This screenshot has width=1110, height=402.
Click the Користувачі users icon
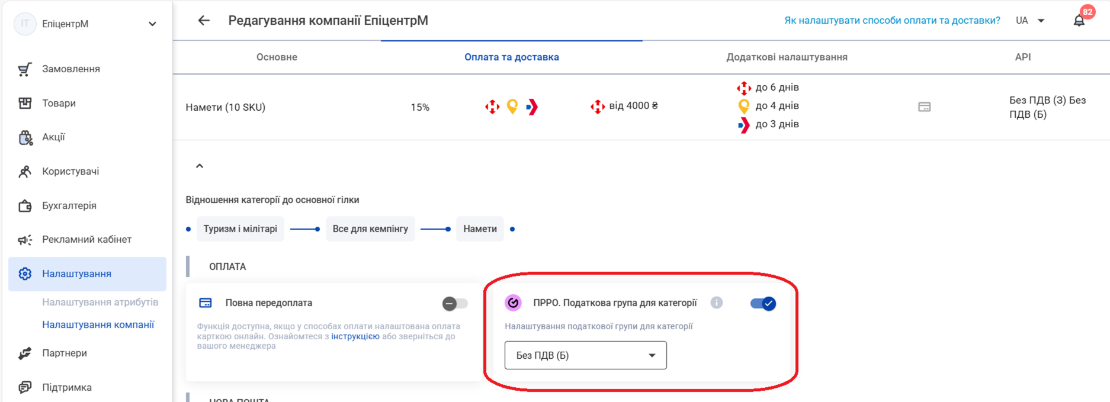pos(25,171)
